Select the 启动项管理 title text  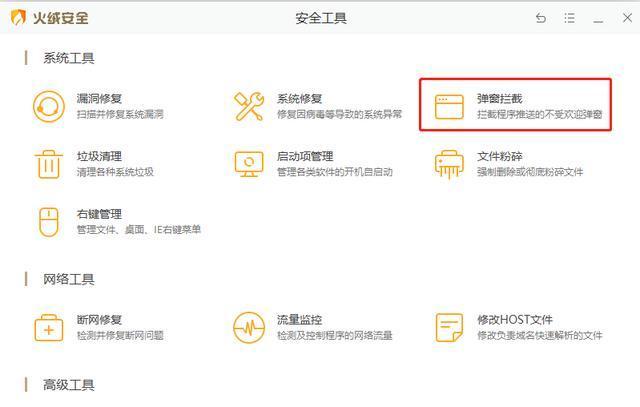pyautogui.click(x=305, y=156)
